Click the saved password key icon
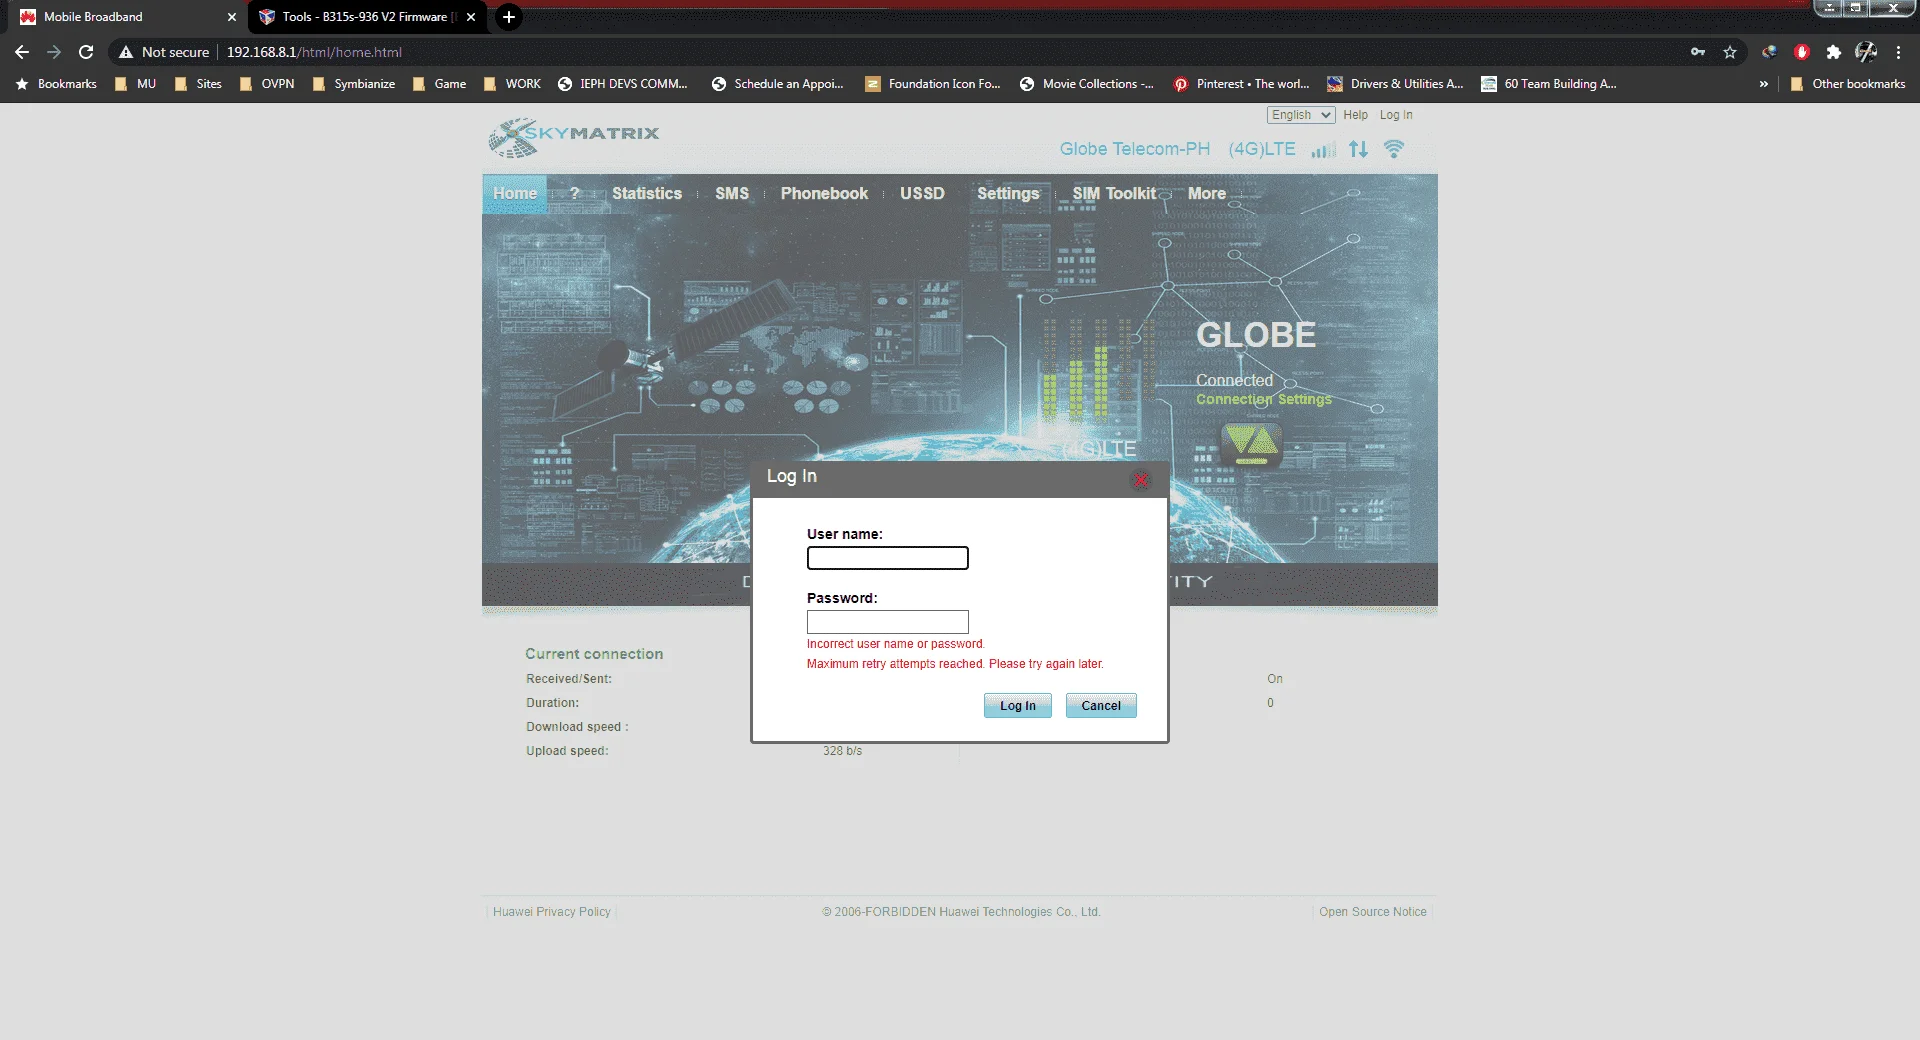The width and height of the screenshot is (1920, 1040). click(1698, 52)
